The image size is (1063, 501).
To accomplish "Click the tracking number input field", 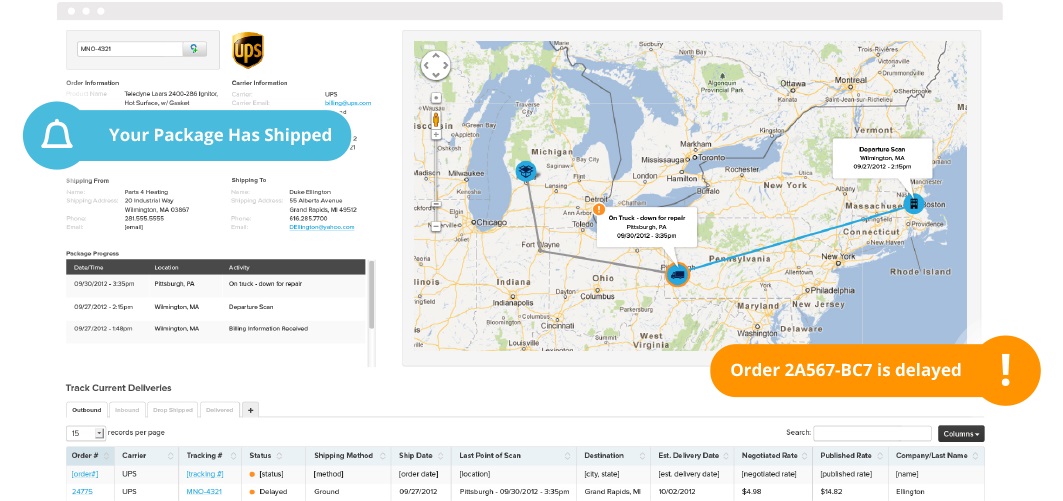I will coord(130,49).
